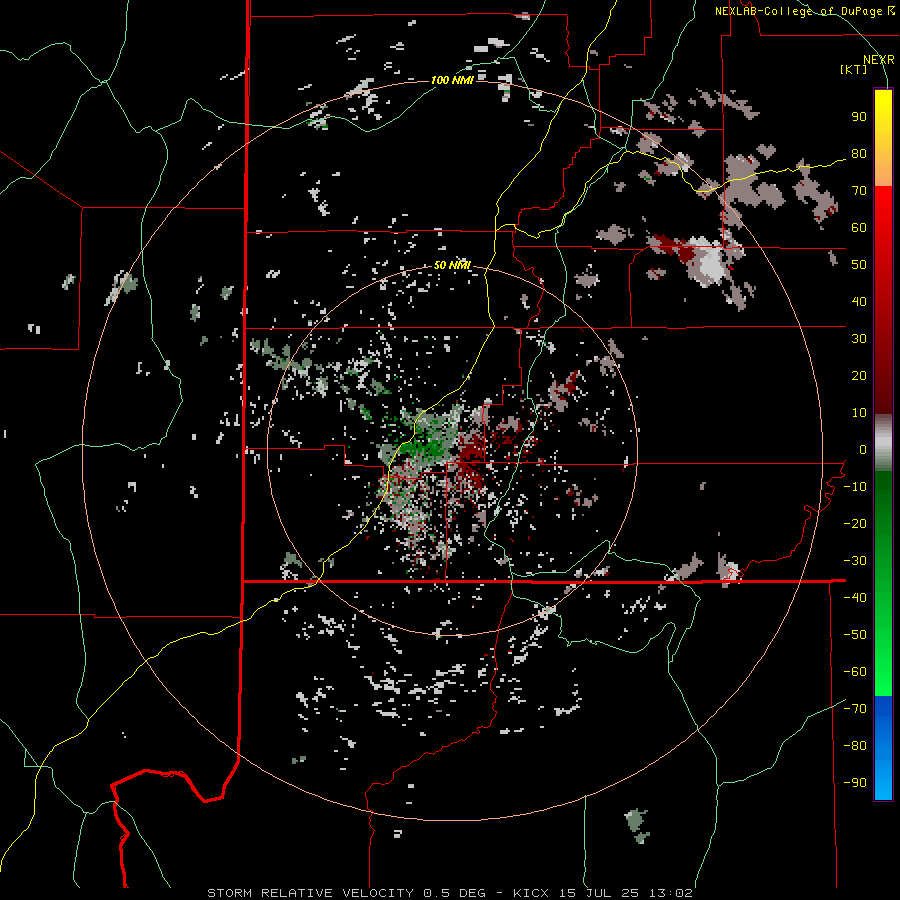Click the -30 value on velocity scale

[x=855, y=561]
